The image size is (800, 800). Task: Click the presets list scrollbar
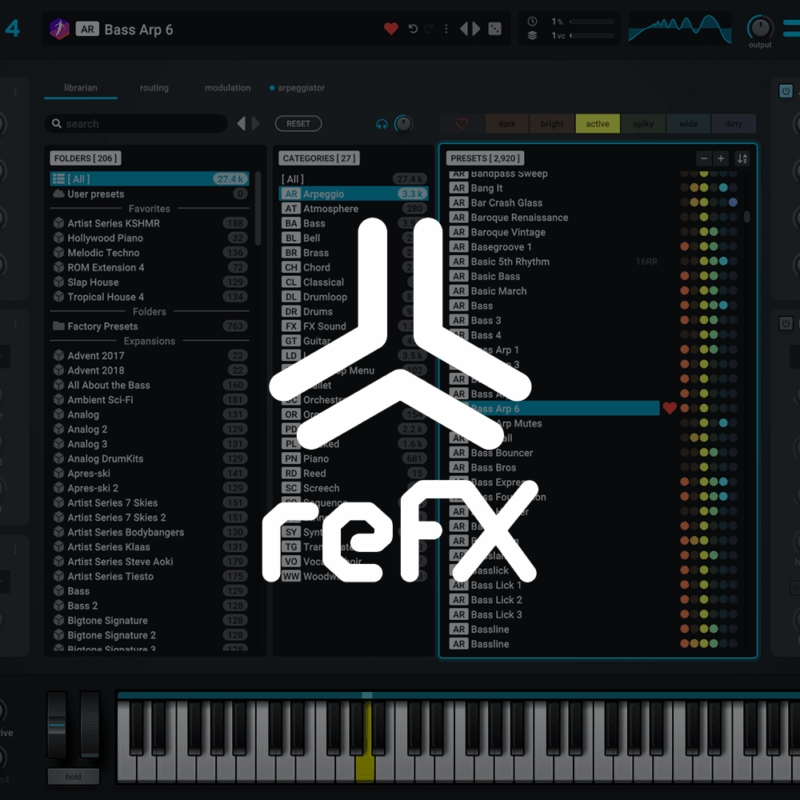coord(746,217)
